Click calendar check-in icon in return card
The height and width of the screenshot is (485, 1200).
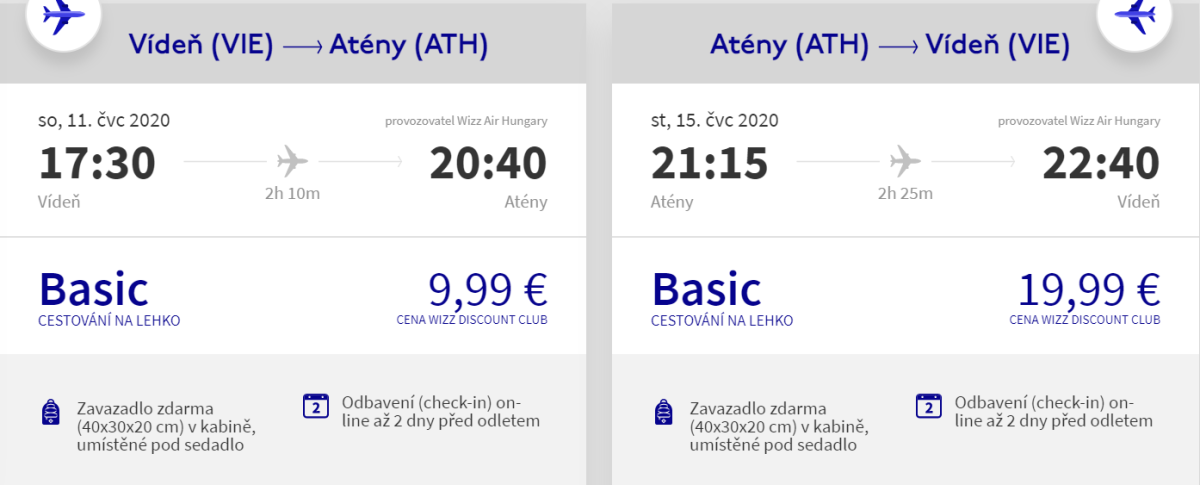[928, 406]
